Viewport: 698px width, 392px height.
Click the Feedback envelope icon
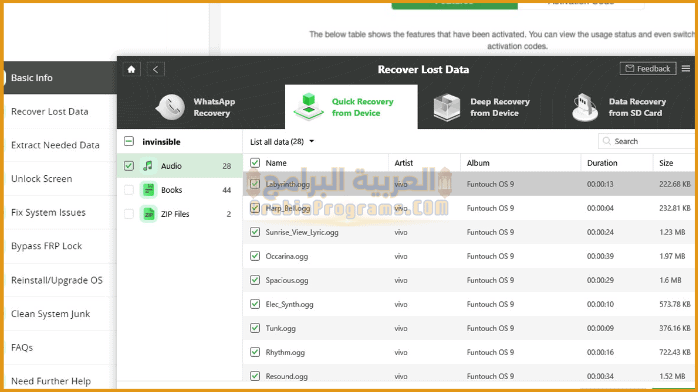(629, 69)
